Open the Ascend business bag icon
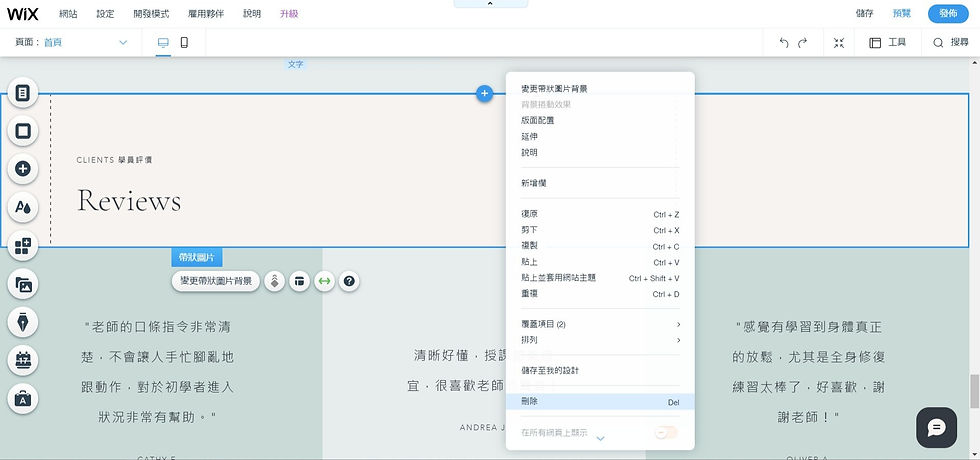Image resolution: width=980 pixels, height=460 pixels. (23, 399)
